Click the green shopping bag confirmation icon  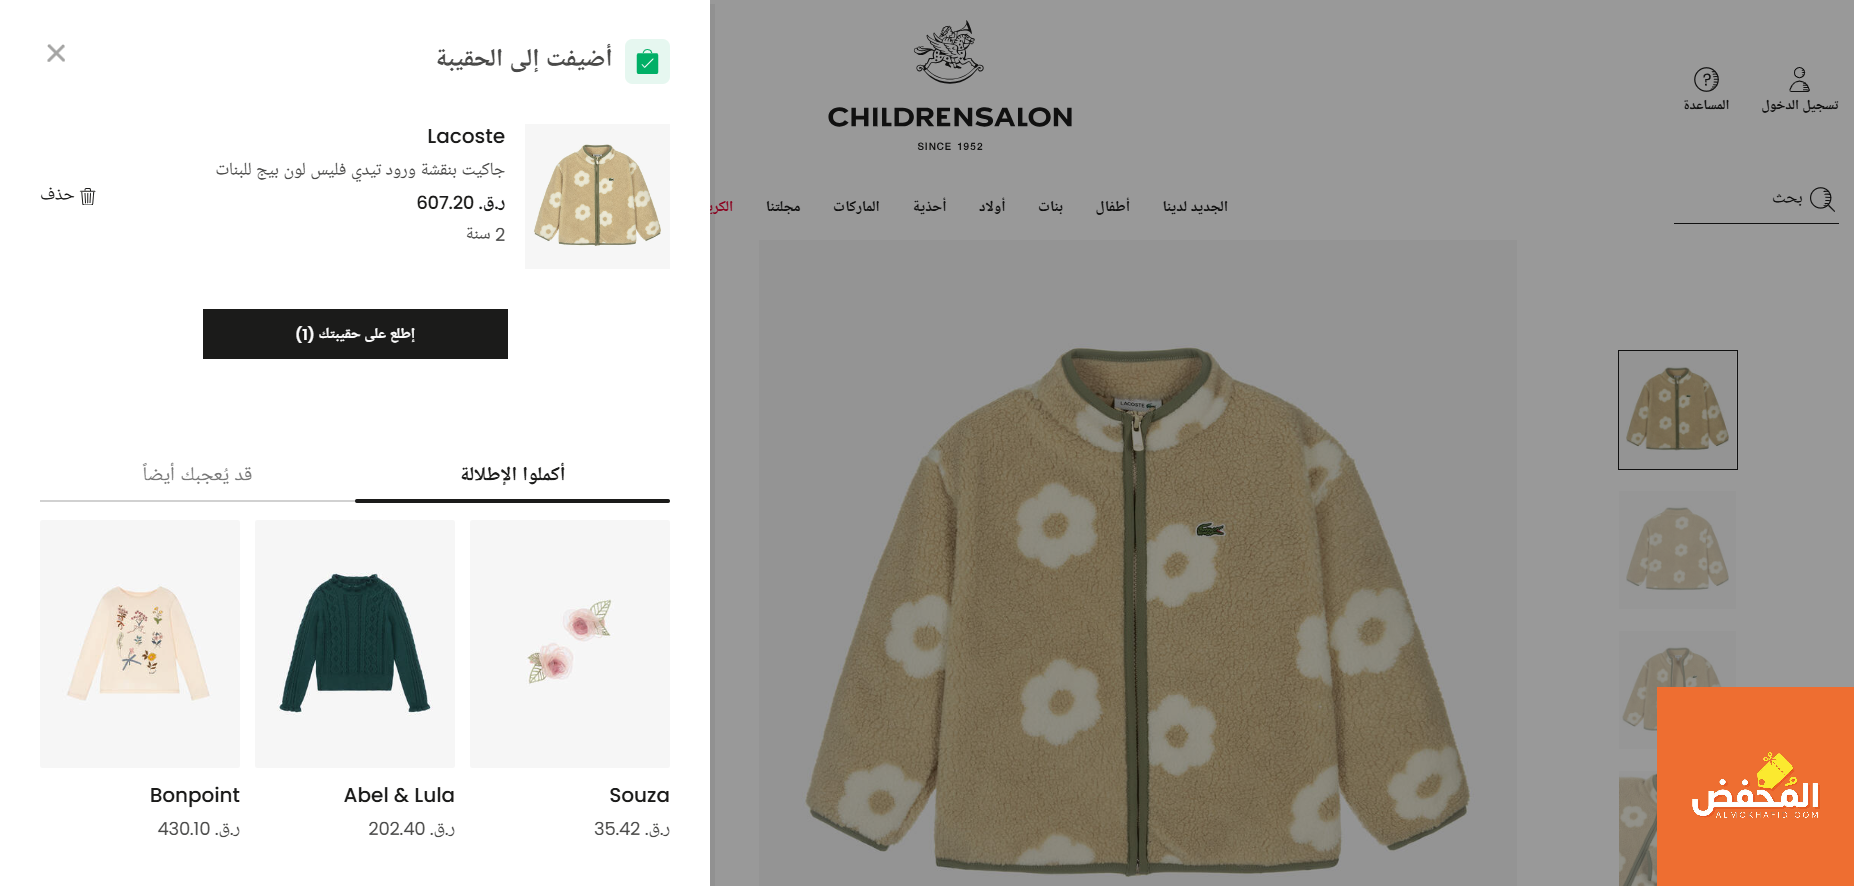(647, 62)
